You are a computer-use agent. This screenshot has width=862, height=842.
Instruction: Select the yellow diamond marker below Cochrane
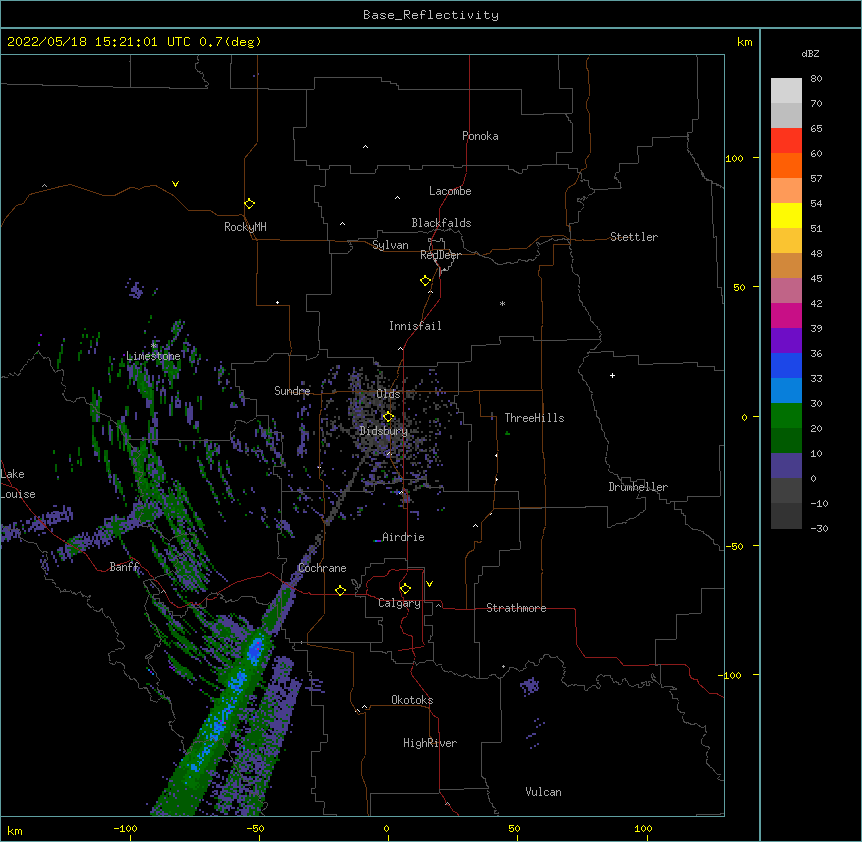pyautogui.click(x=340, y=591)
